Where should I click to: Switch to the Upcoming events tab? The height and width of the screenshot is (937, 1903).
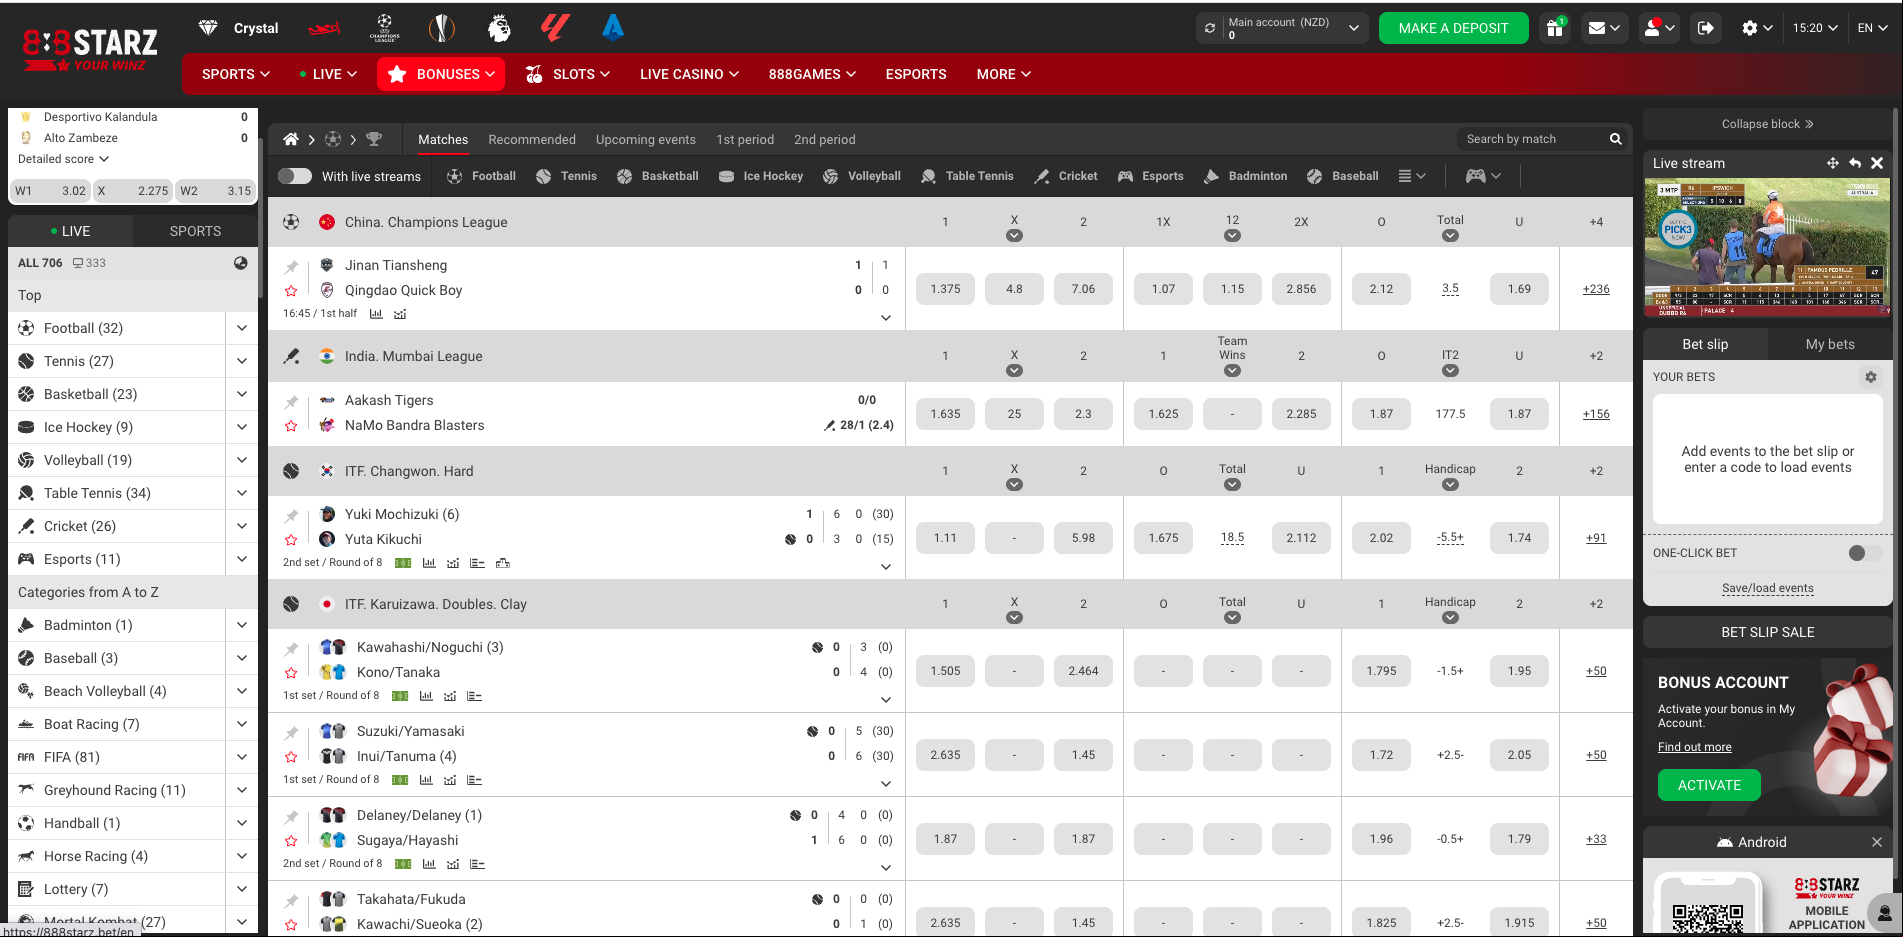pyautogui.click(x=645, y=139)
